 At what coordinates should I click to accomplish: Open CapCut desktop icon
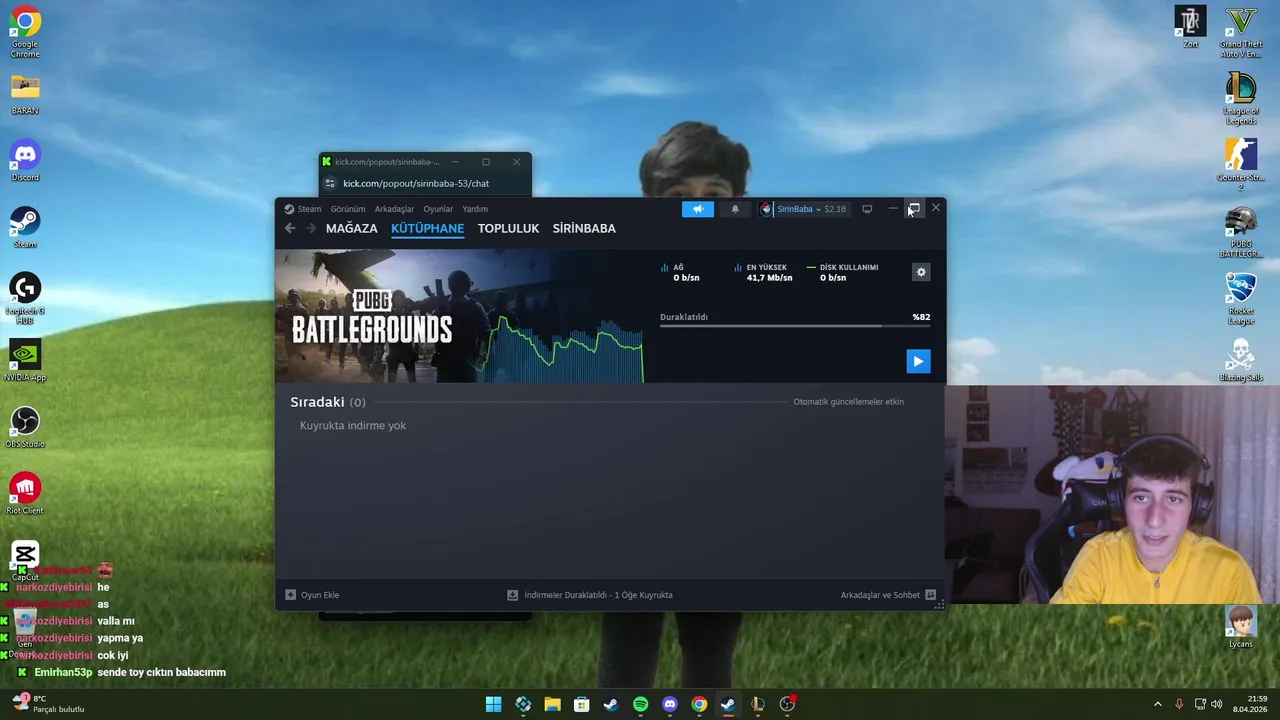(25, 562)
